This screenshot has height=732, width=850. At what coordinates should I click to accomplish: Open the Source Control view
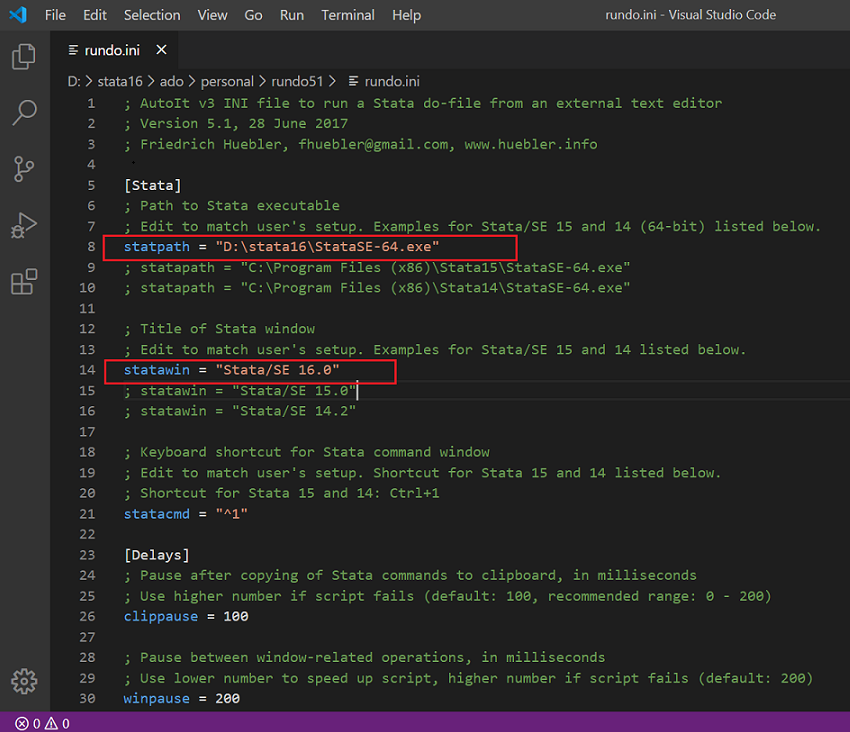[24, 169]
